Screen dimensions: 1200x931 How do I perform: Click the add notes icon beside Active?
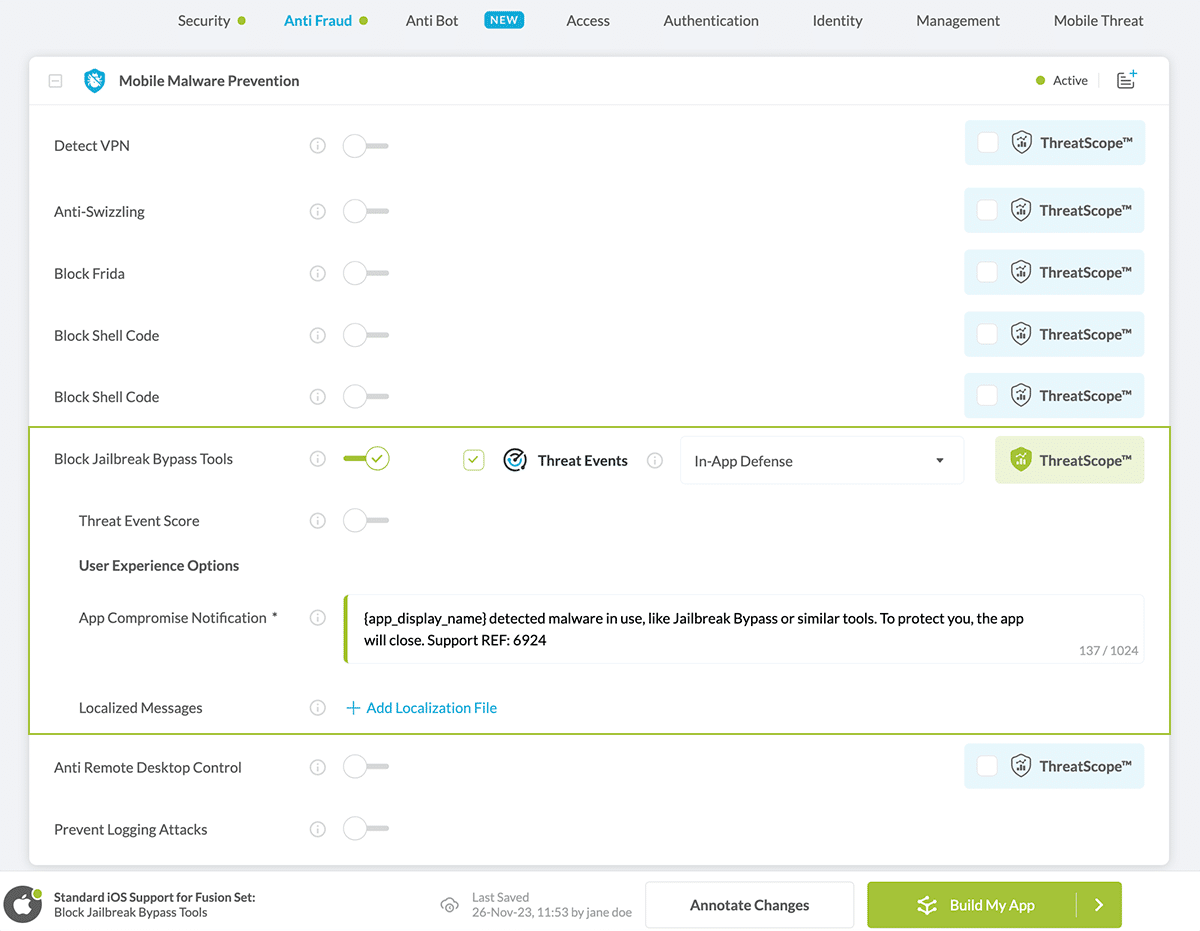(x=1126, y=80)
